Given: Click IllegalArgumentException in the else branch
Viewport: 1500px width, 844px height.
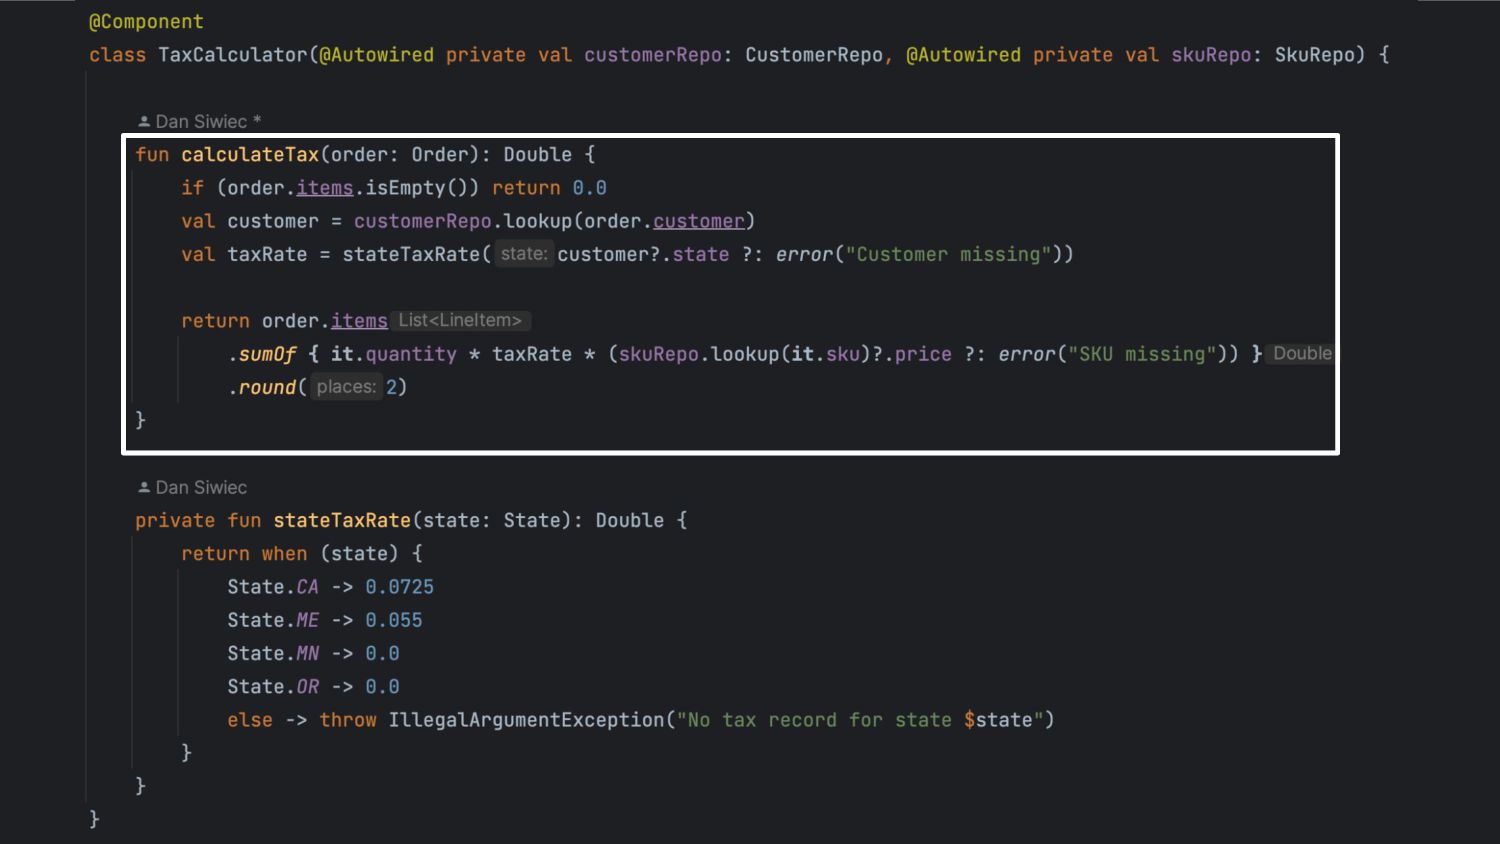Looking at the screenshot, I should coord(525,720).
